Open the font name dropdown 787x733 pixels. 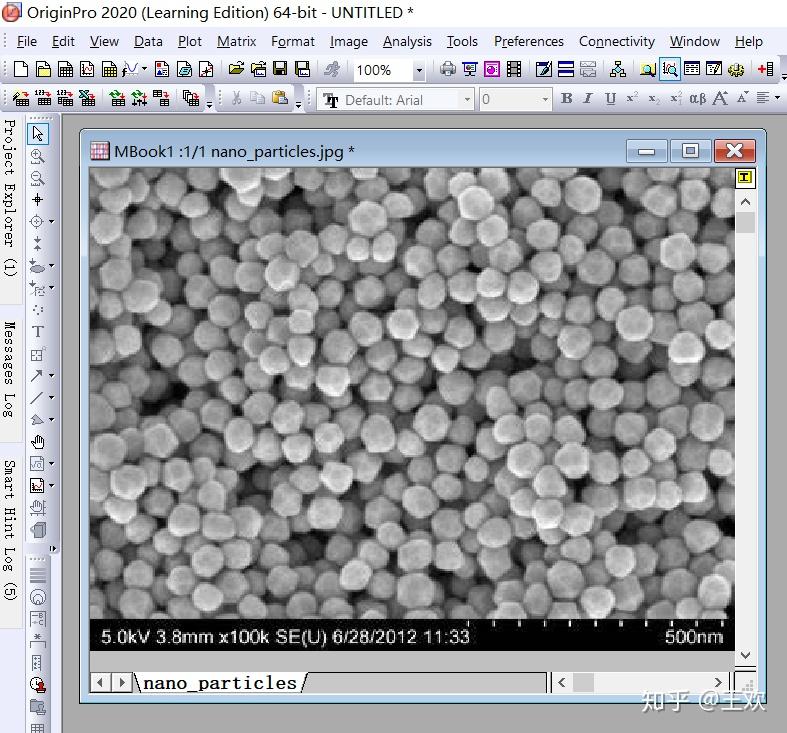tap(467, 99)
